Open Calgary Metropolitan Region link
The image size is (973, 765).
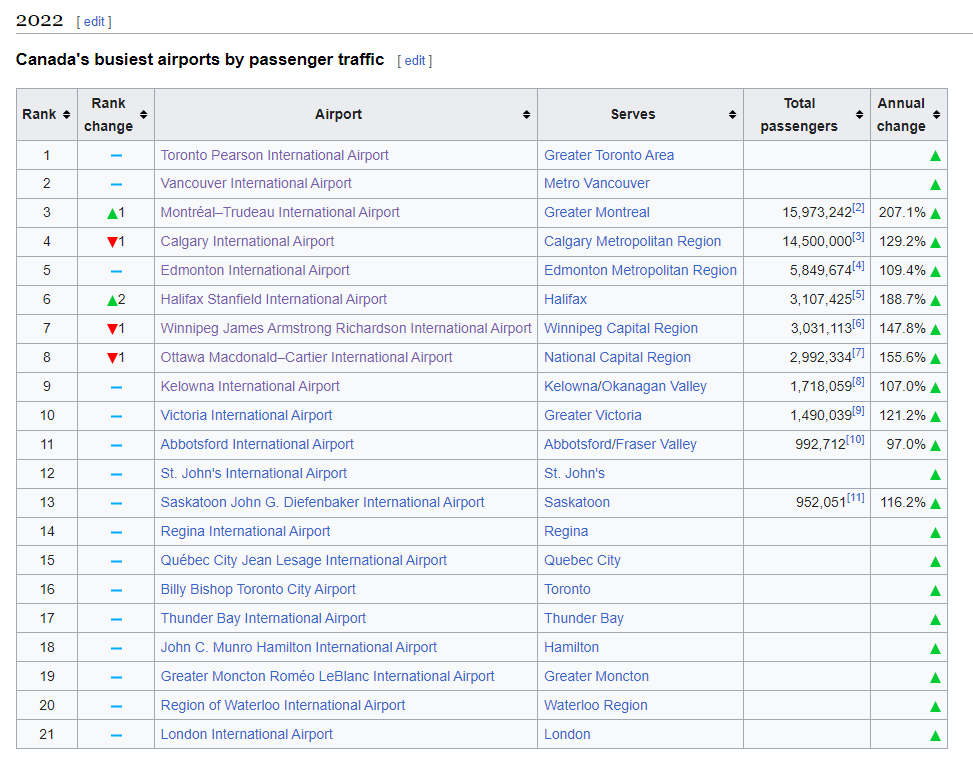point(632,241)
